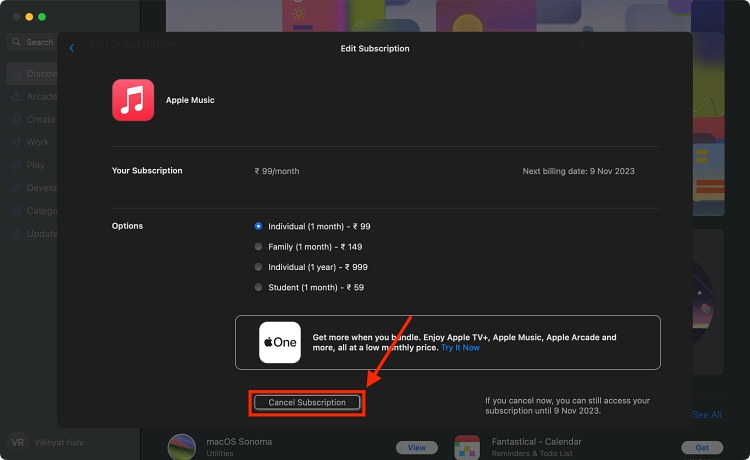Click the search magnifier icon in sidebar
750x460 pixels.
(16, 42)
